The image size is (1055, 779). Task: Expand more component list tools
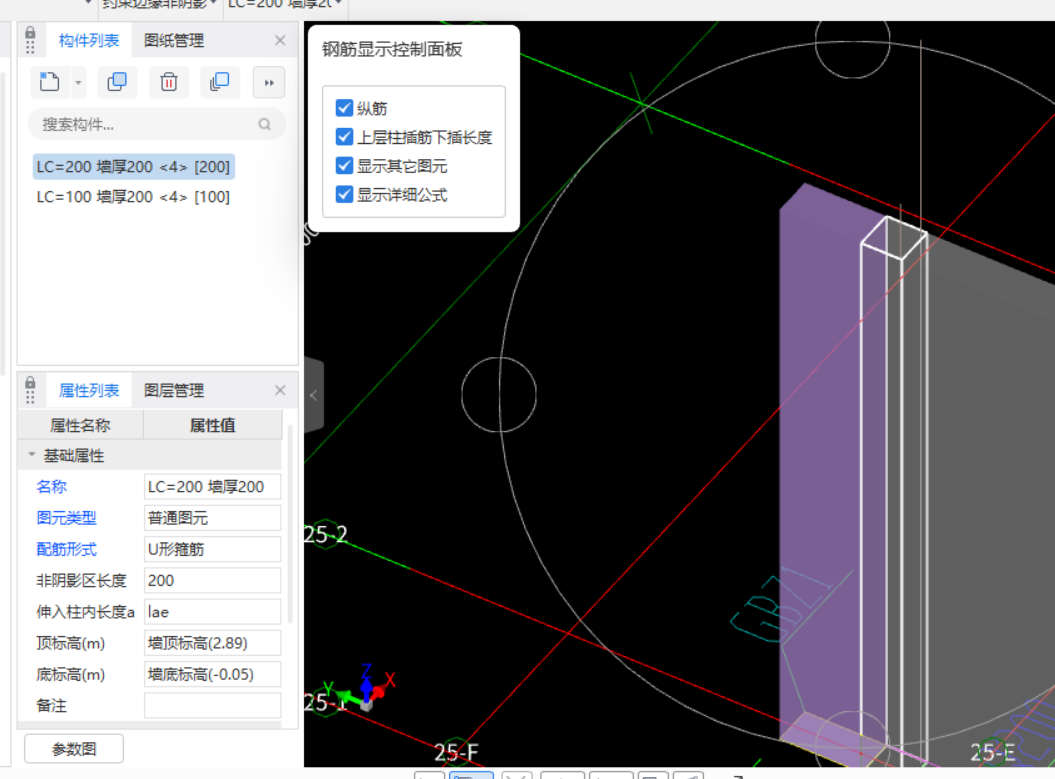(x=269, y=83)
